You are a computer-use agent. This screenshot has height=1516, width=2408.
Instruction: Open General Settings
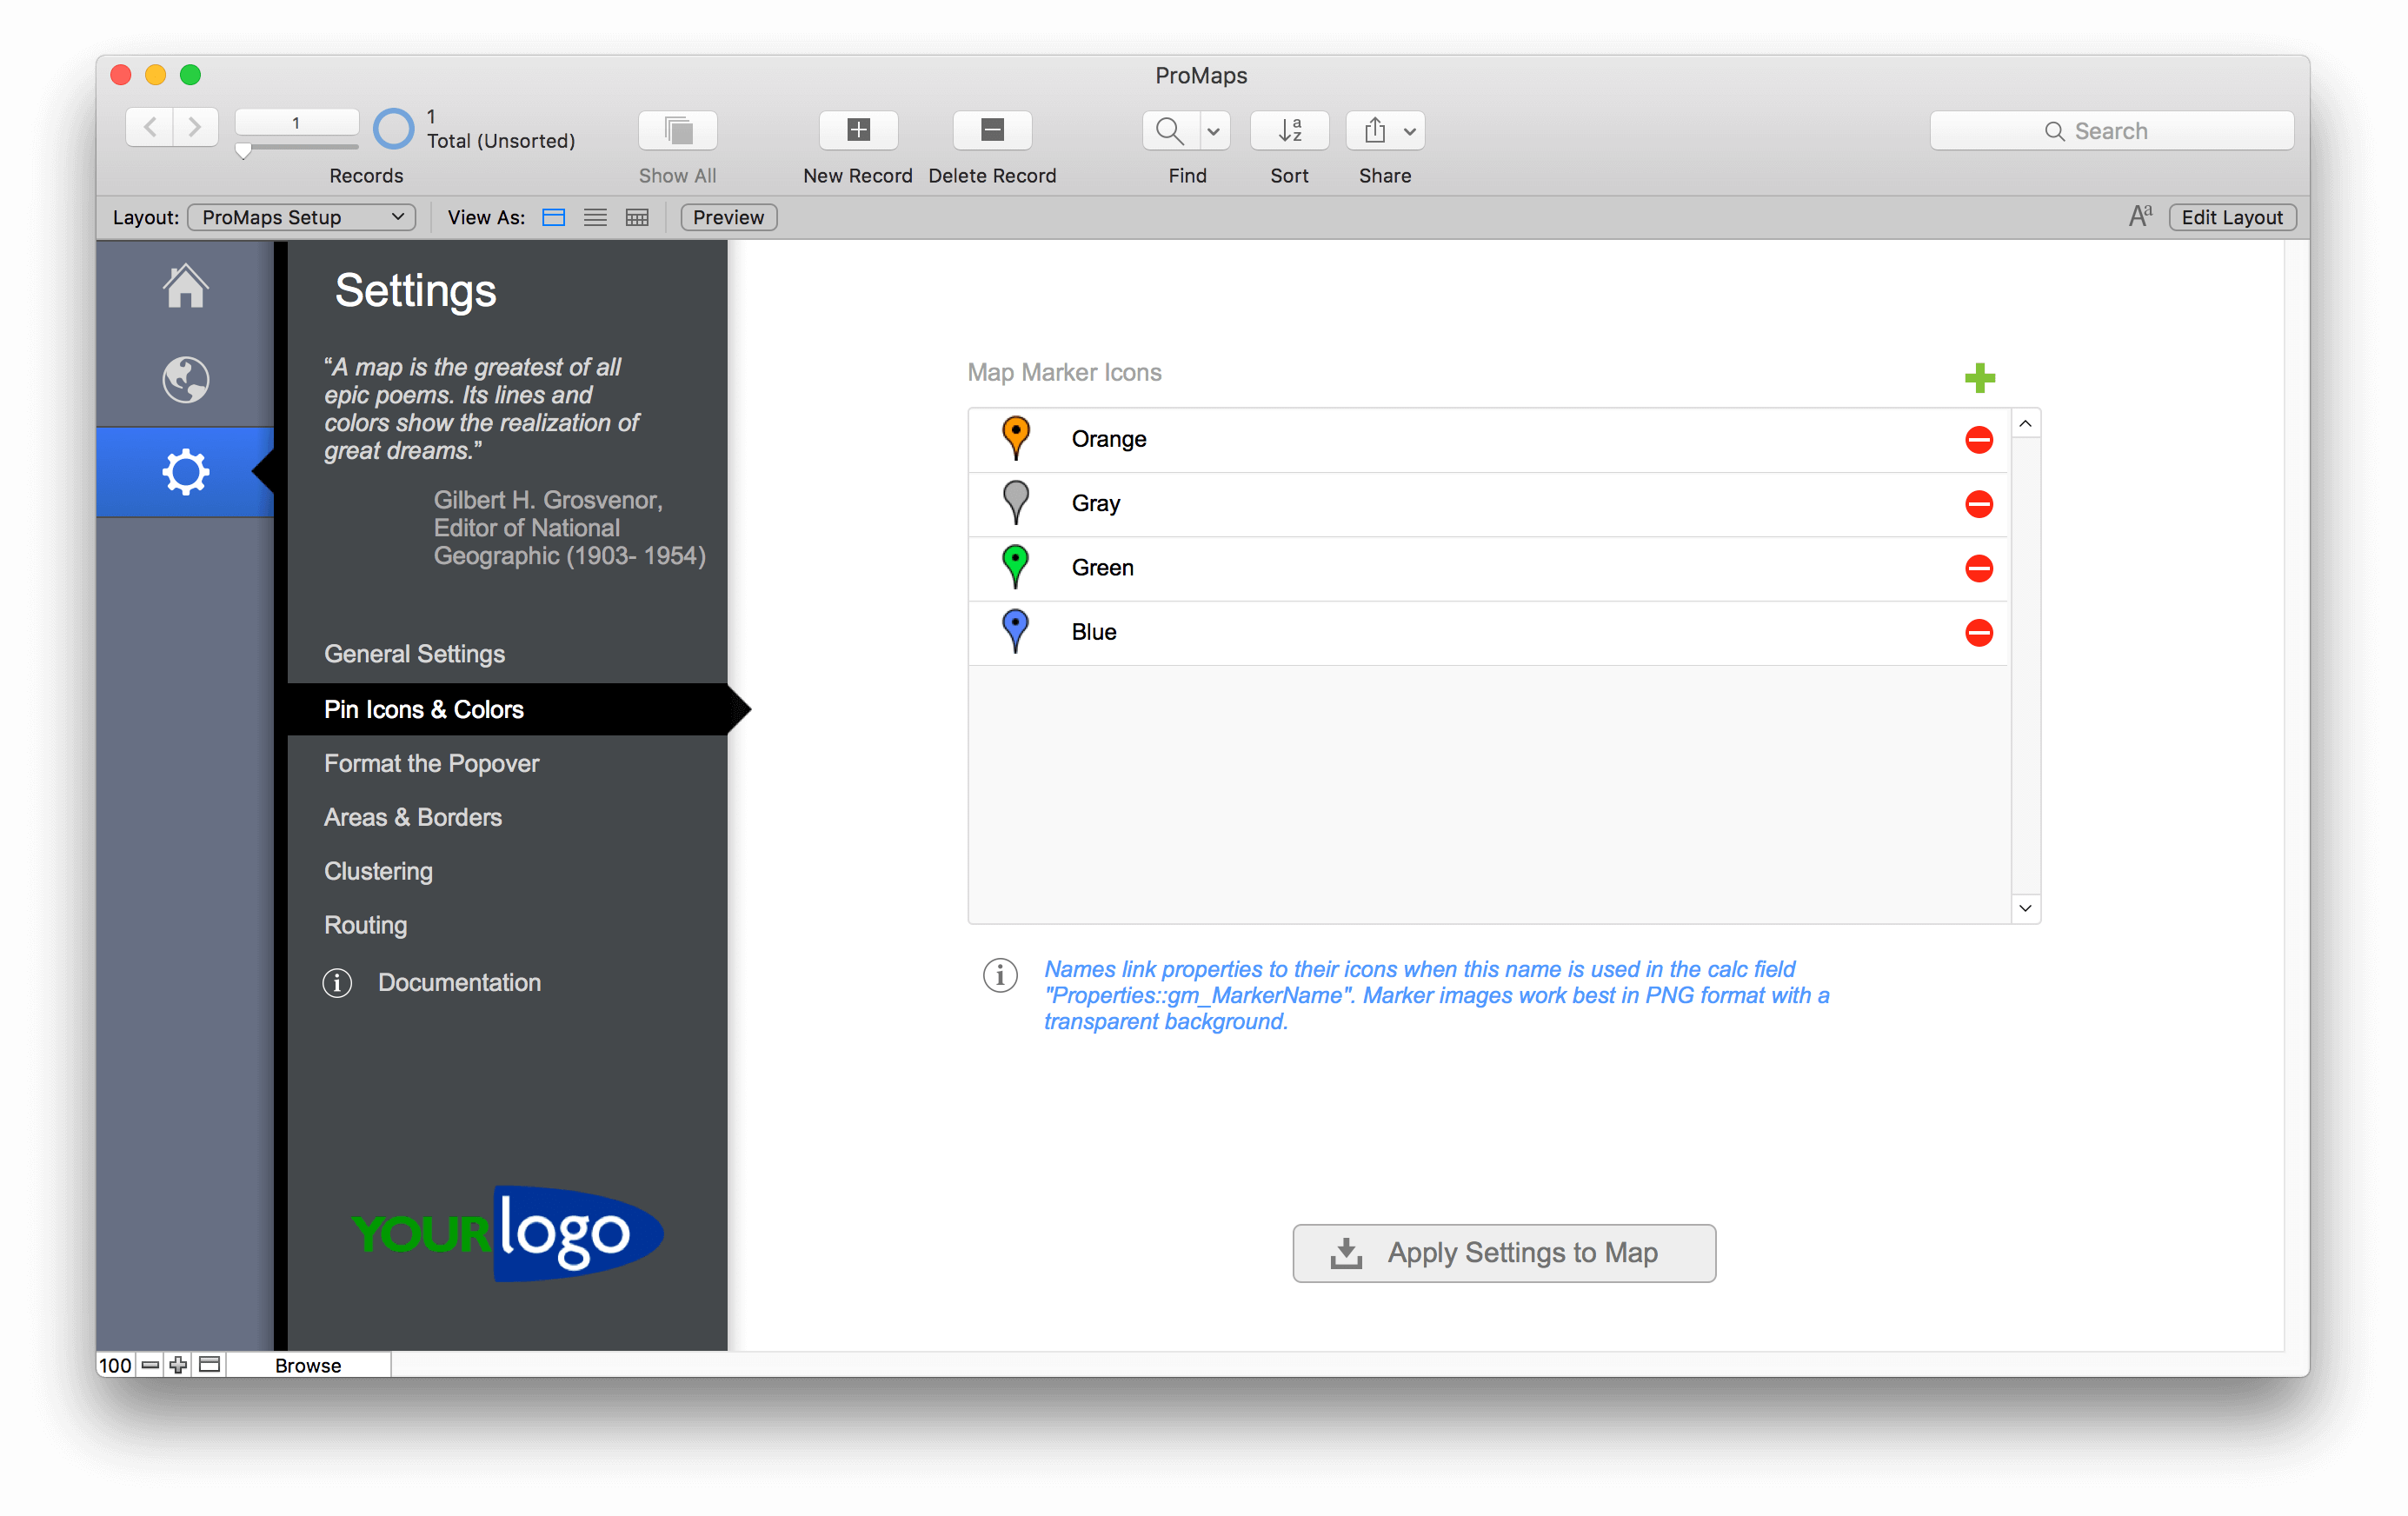point(414,654)
